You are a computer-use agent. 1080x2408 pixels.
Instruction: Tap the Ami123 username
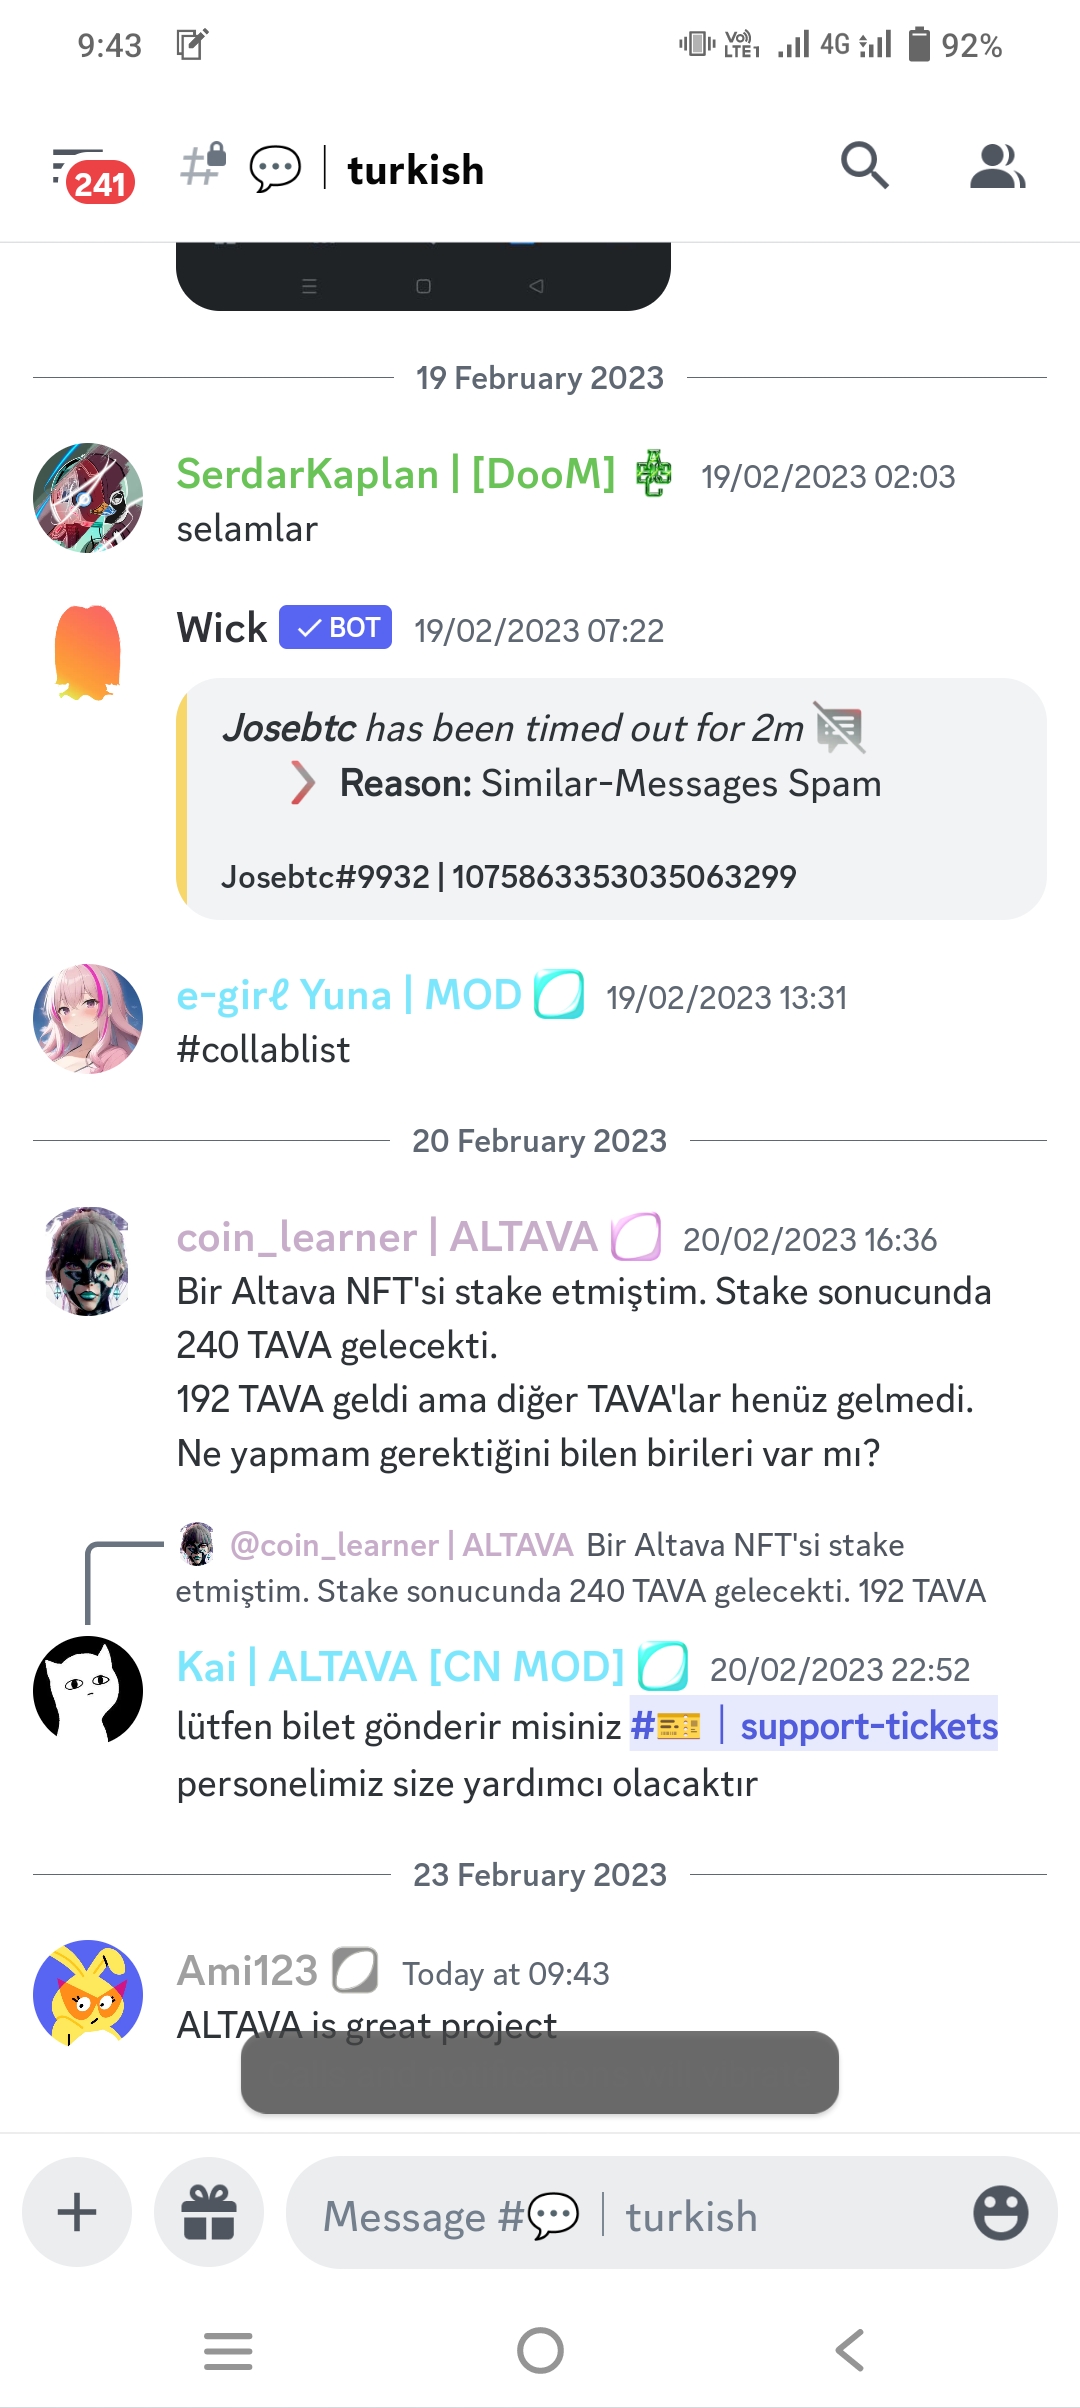247,1971
